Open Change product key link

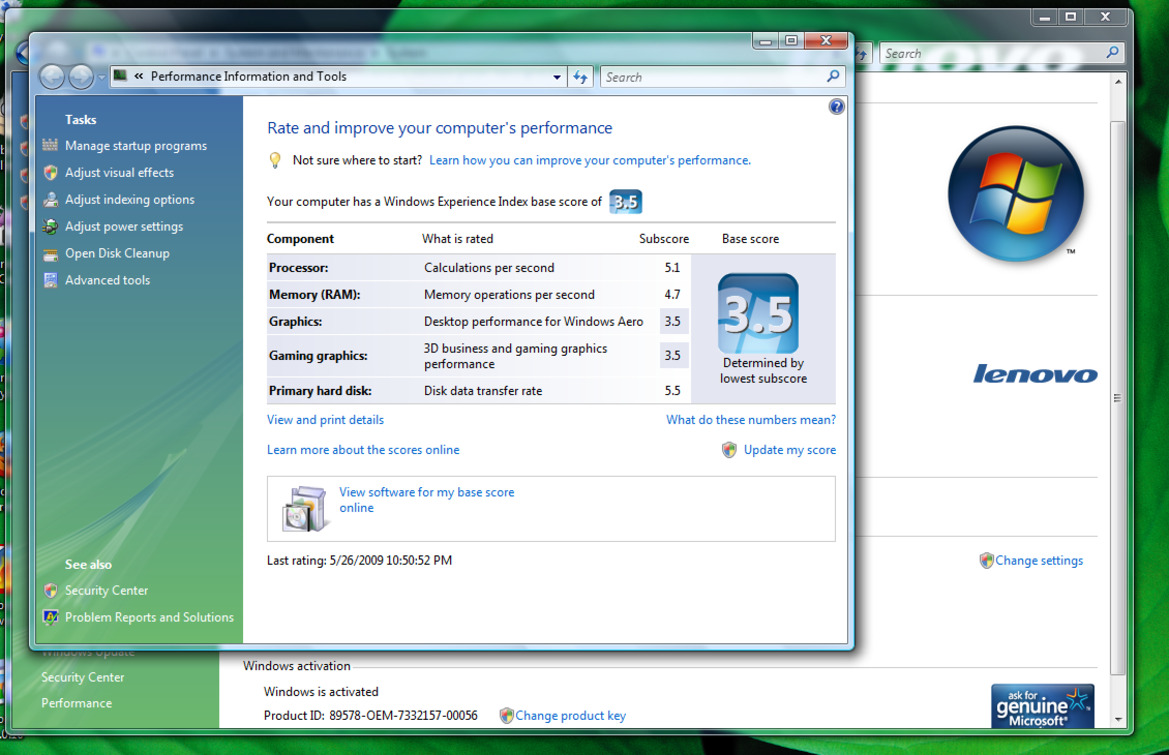[x=570, y=715]
